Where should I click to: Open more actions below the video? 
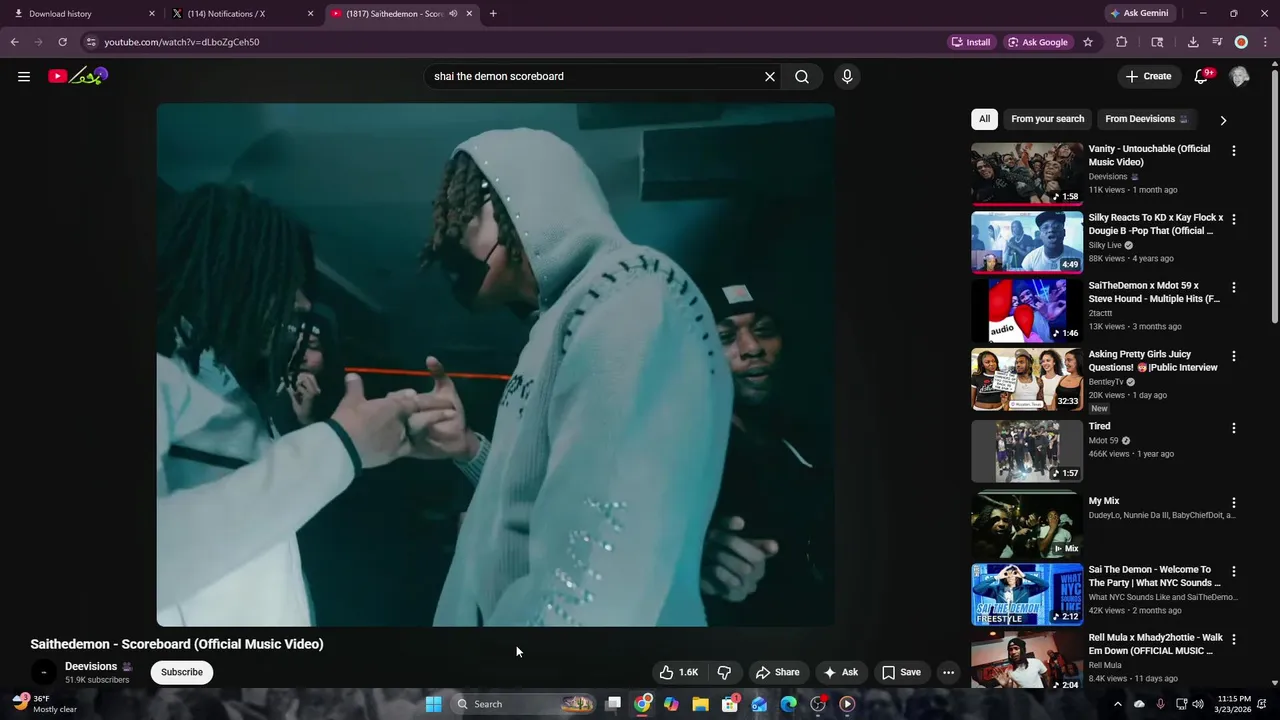(x=948, y=672)
